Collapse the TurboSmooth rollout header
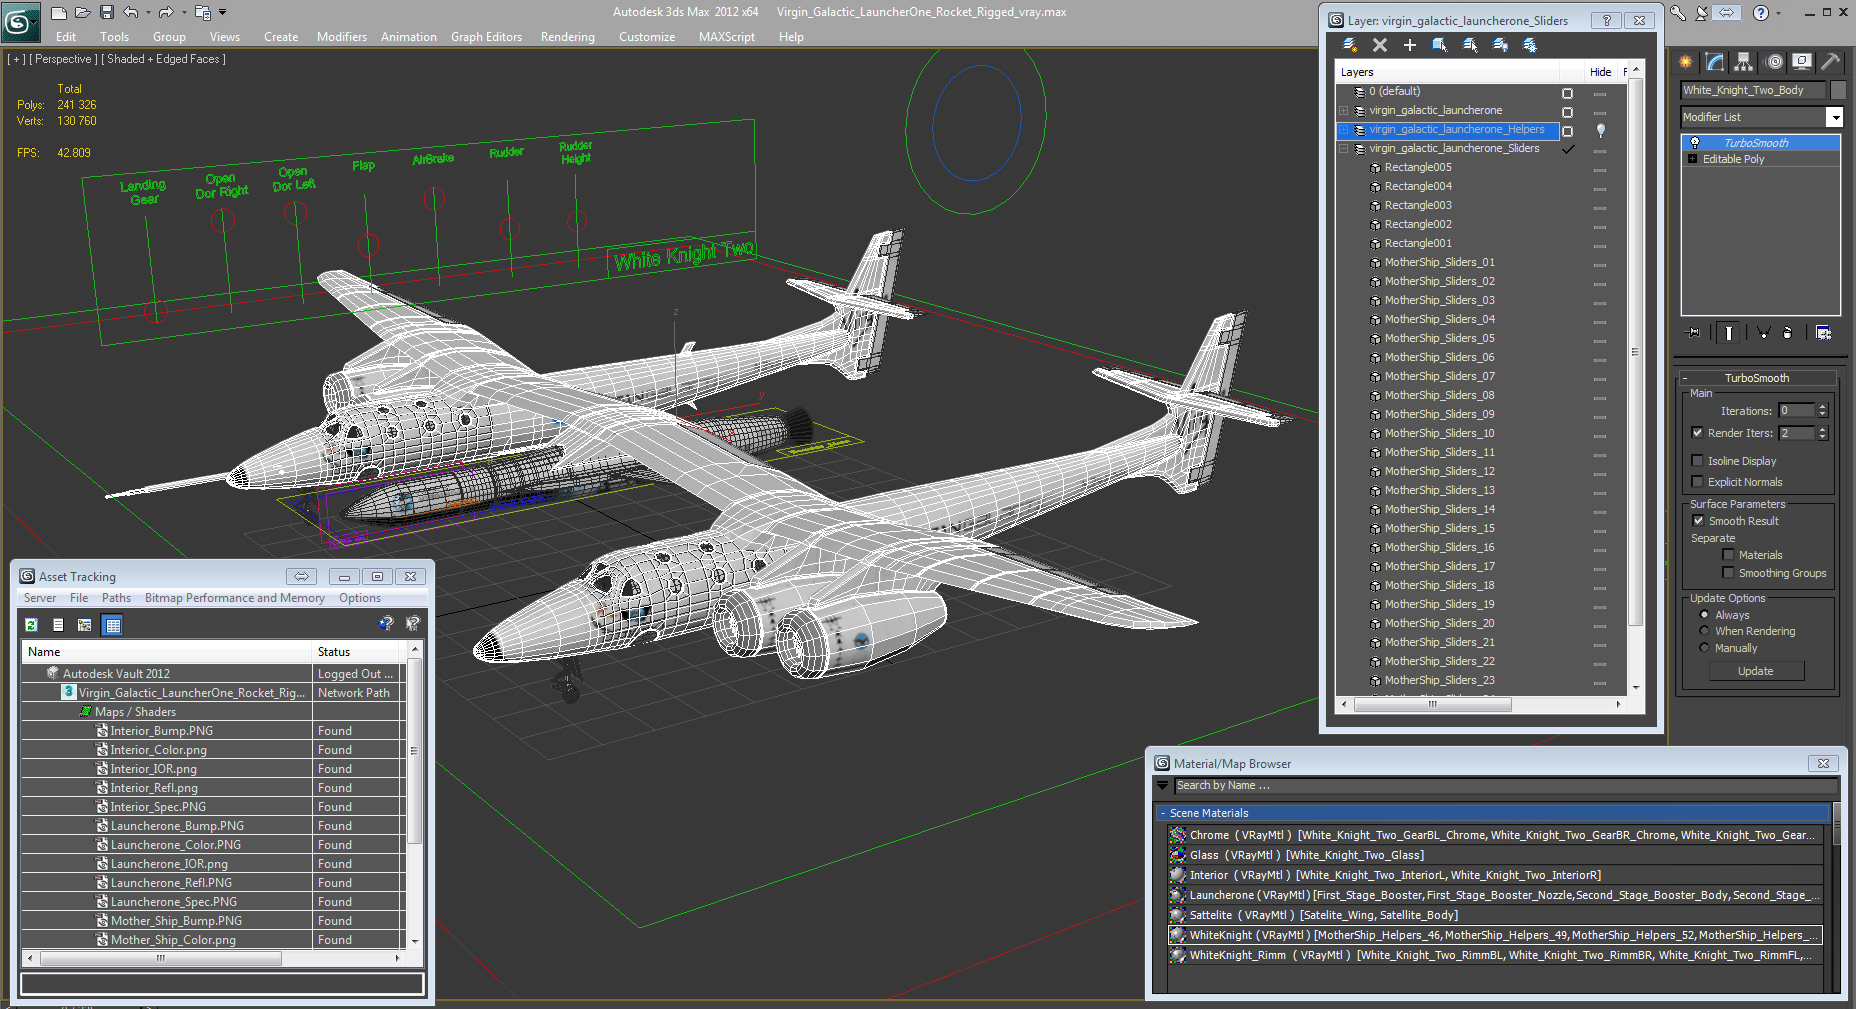1856x1009 pixels. click(x=1757, y=378)
